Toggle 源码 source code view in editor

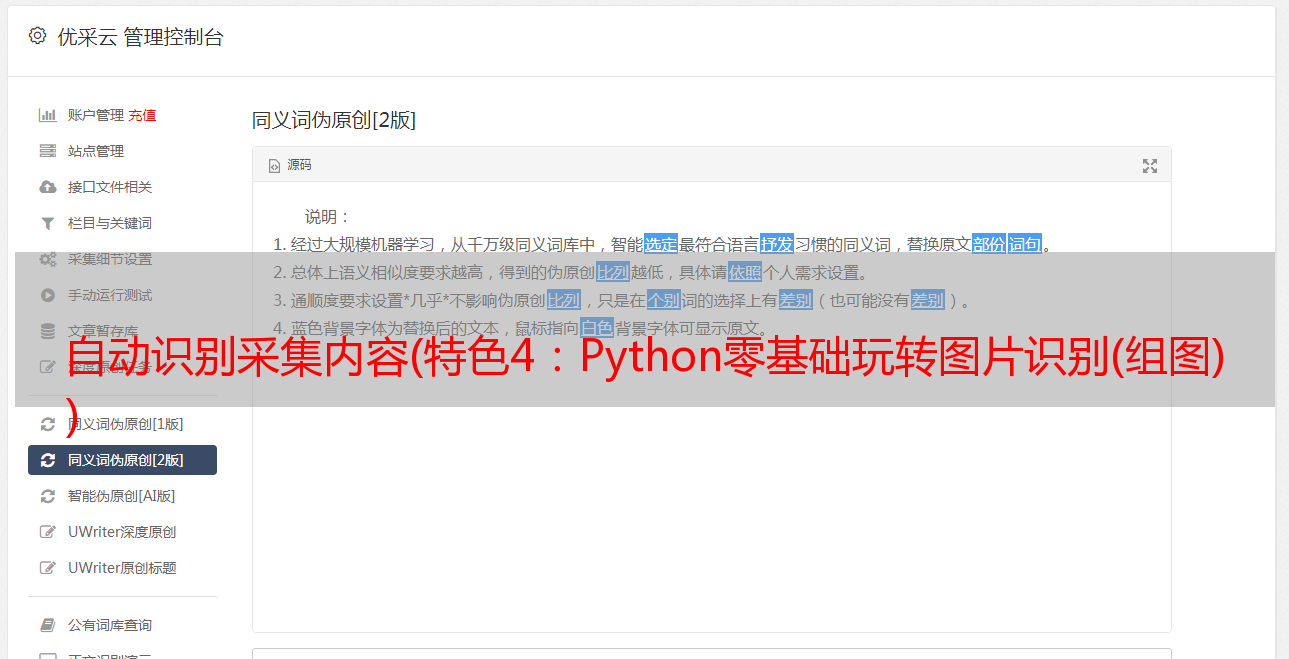[290, 165]
